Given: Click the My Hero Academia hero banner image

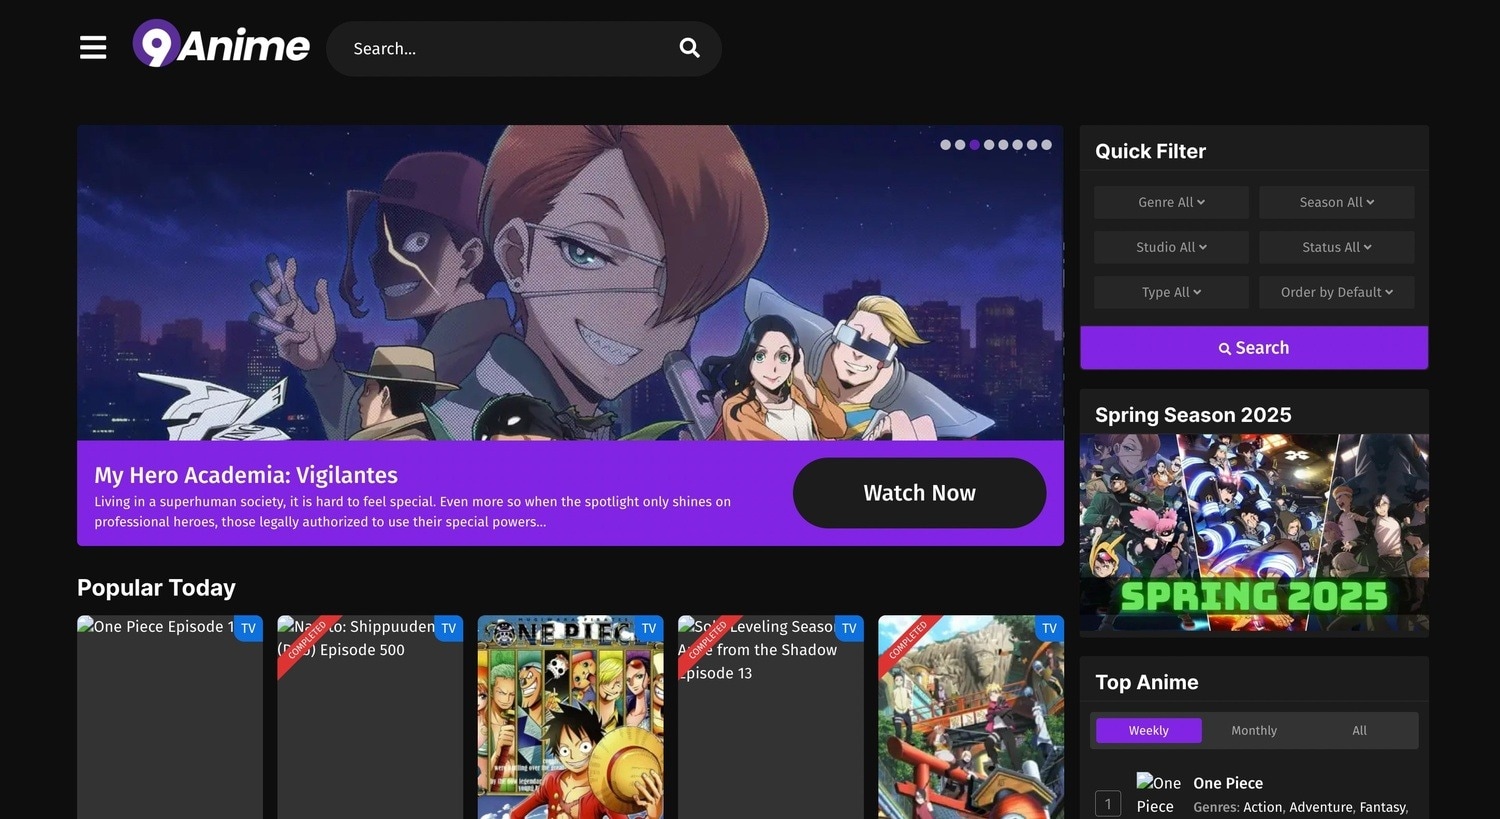Looking at the screenshot, I should pos(570,283).
